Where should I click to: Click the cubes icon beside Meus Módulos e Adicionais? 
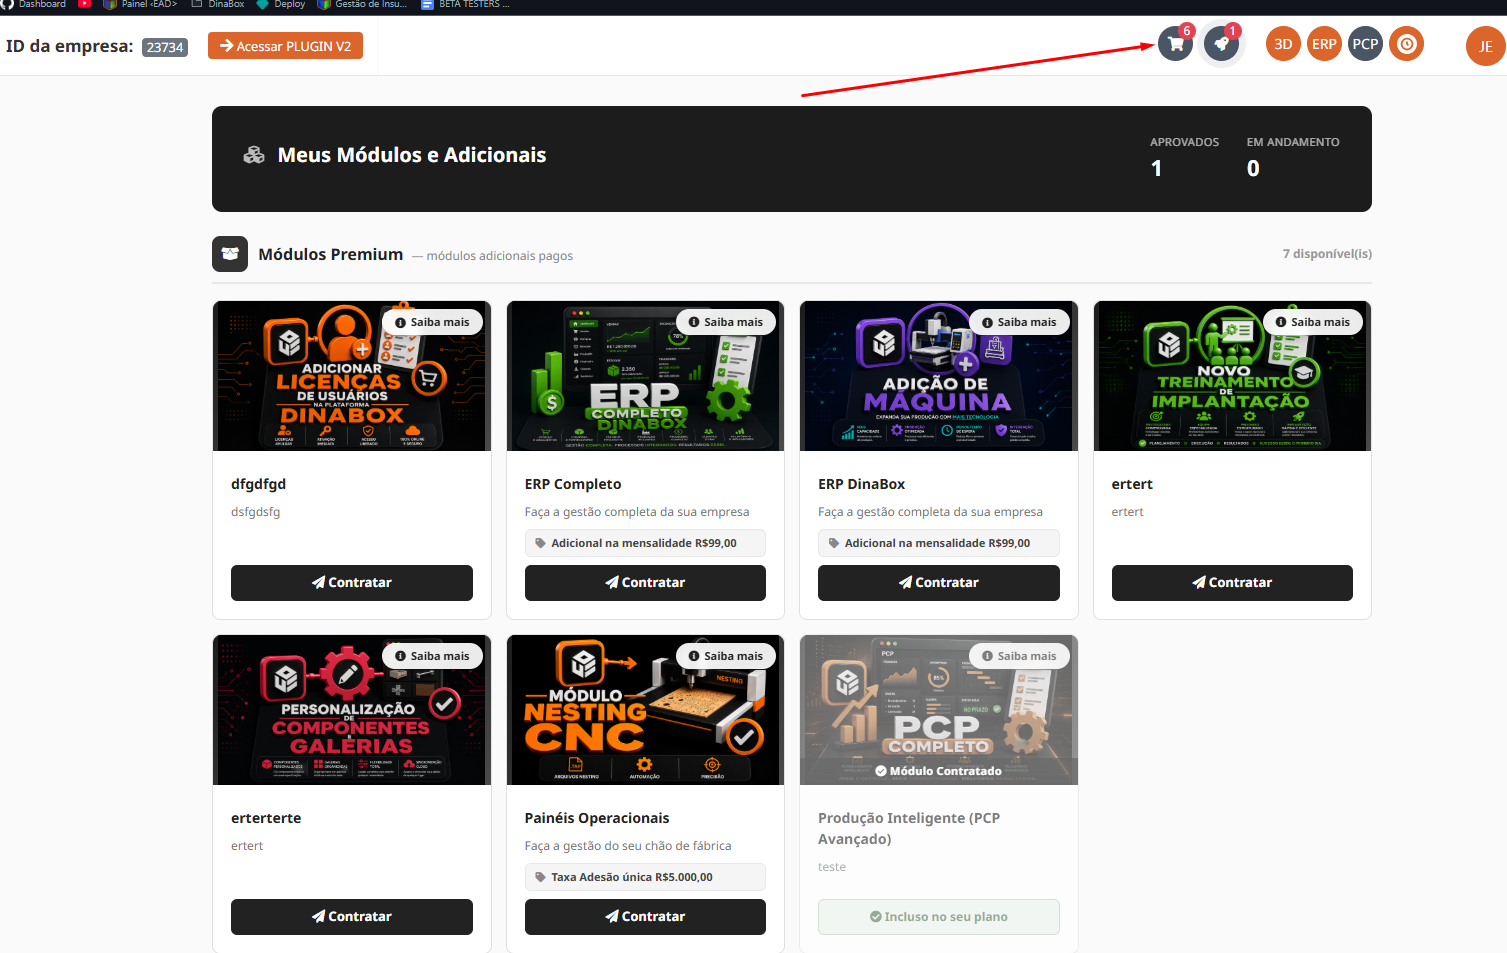(x=254, y=155)
